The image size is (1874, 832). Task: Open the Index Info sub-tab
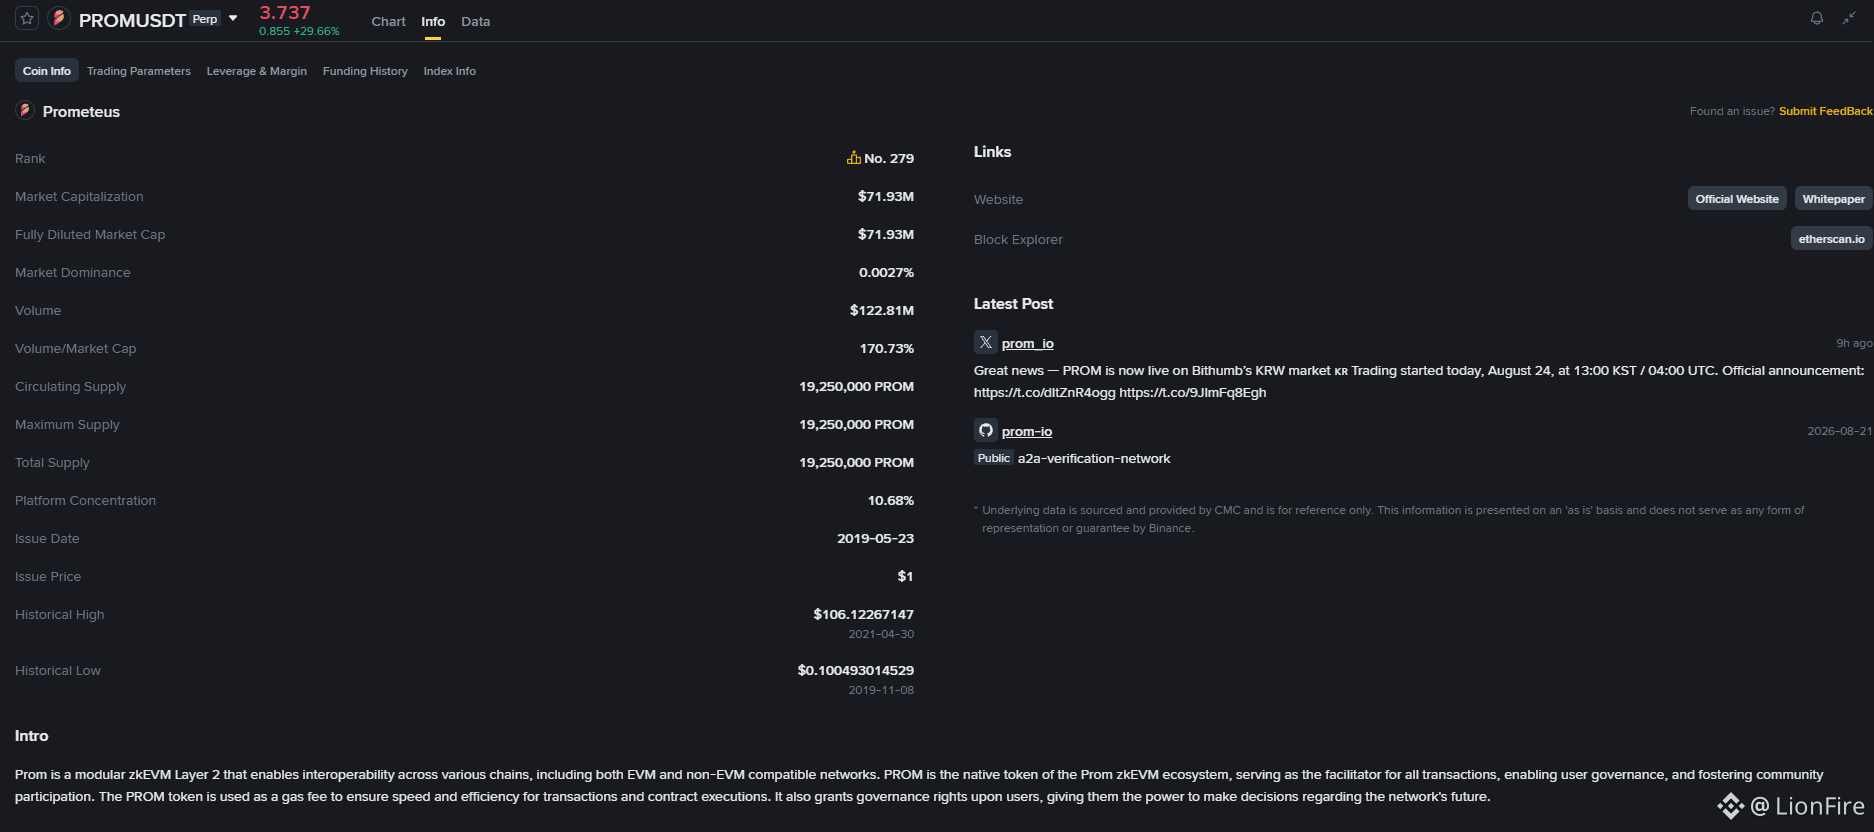point(450,71)
